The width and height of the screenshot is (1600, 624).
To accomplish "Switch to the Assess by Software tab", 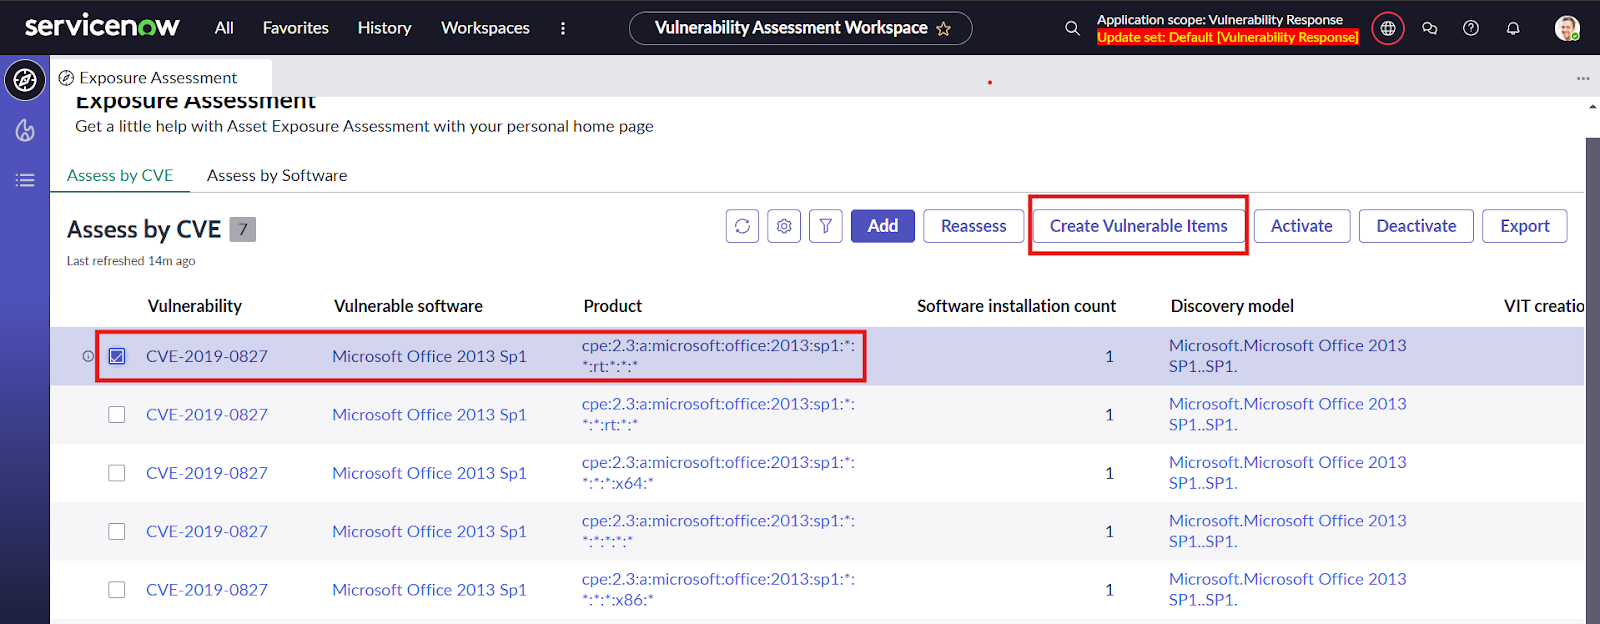I will [277, 175].
